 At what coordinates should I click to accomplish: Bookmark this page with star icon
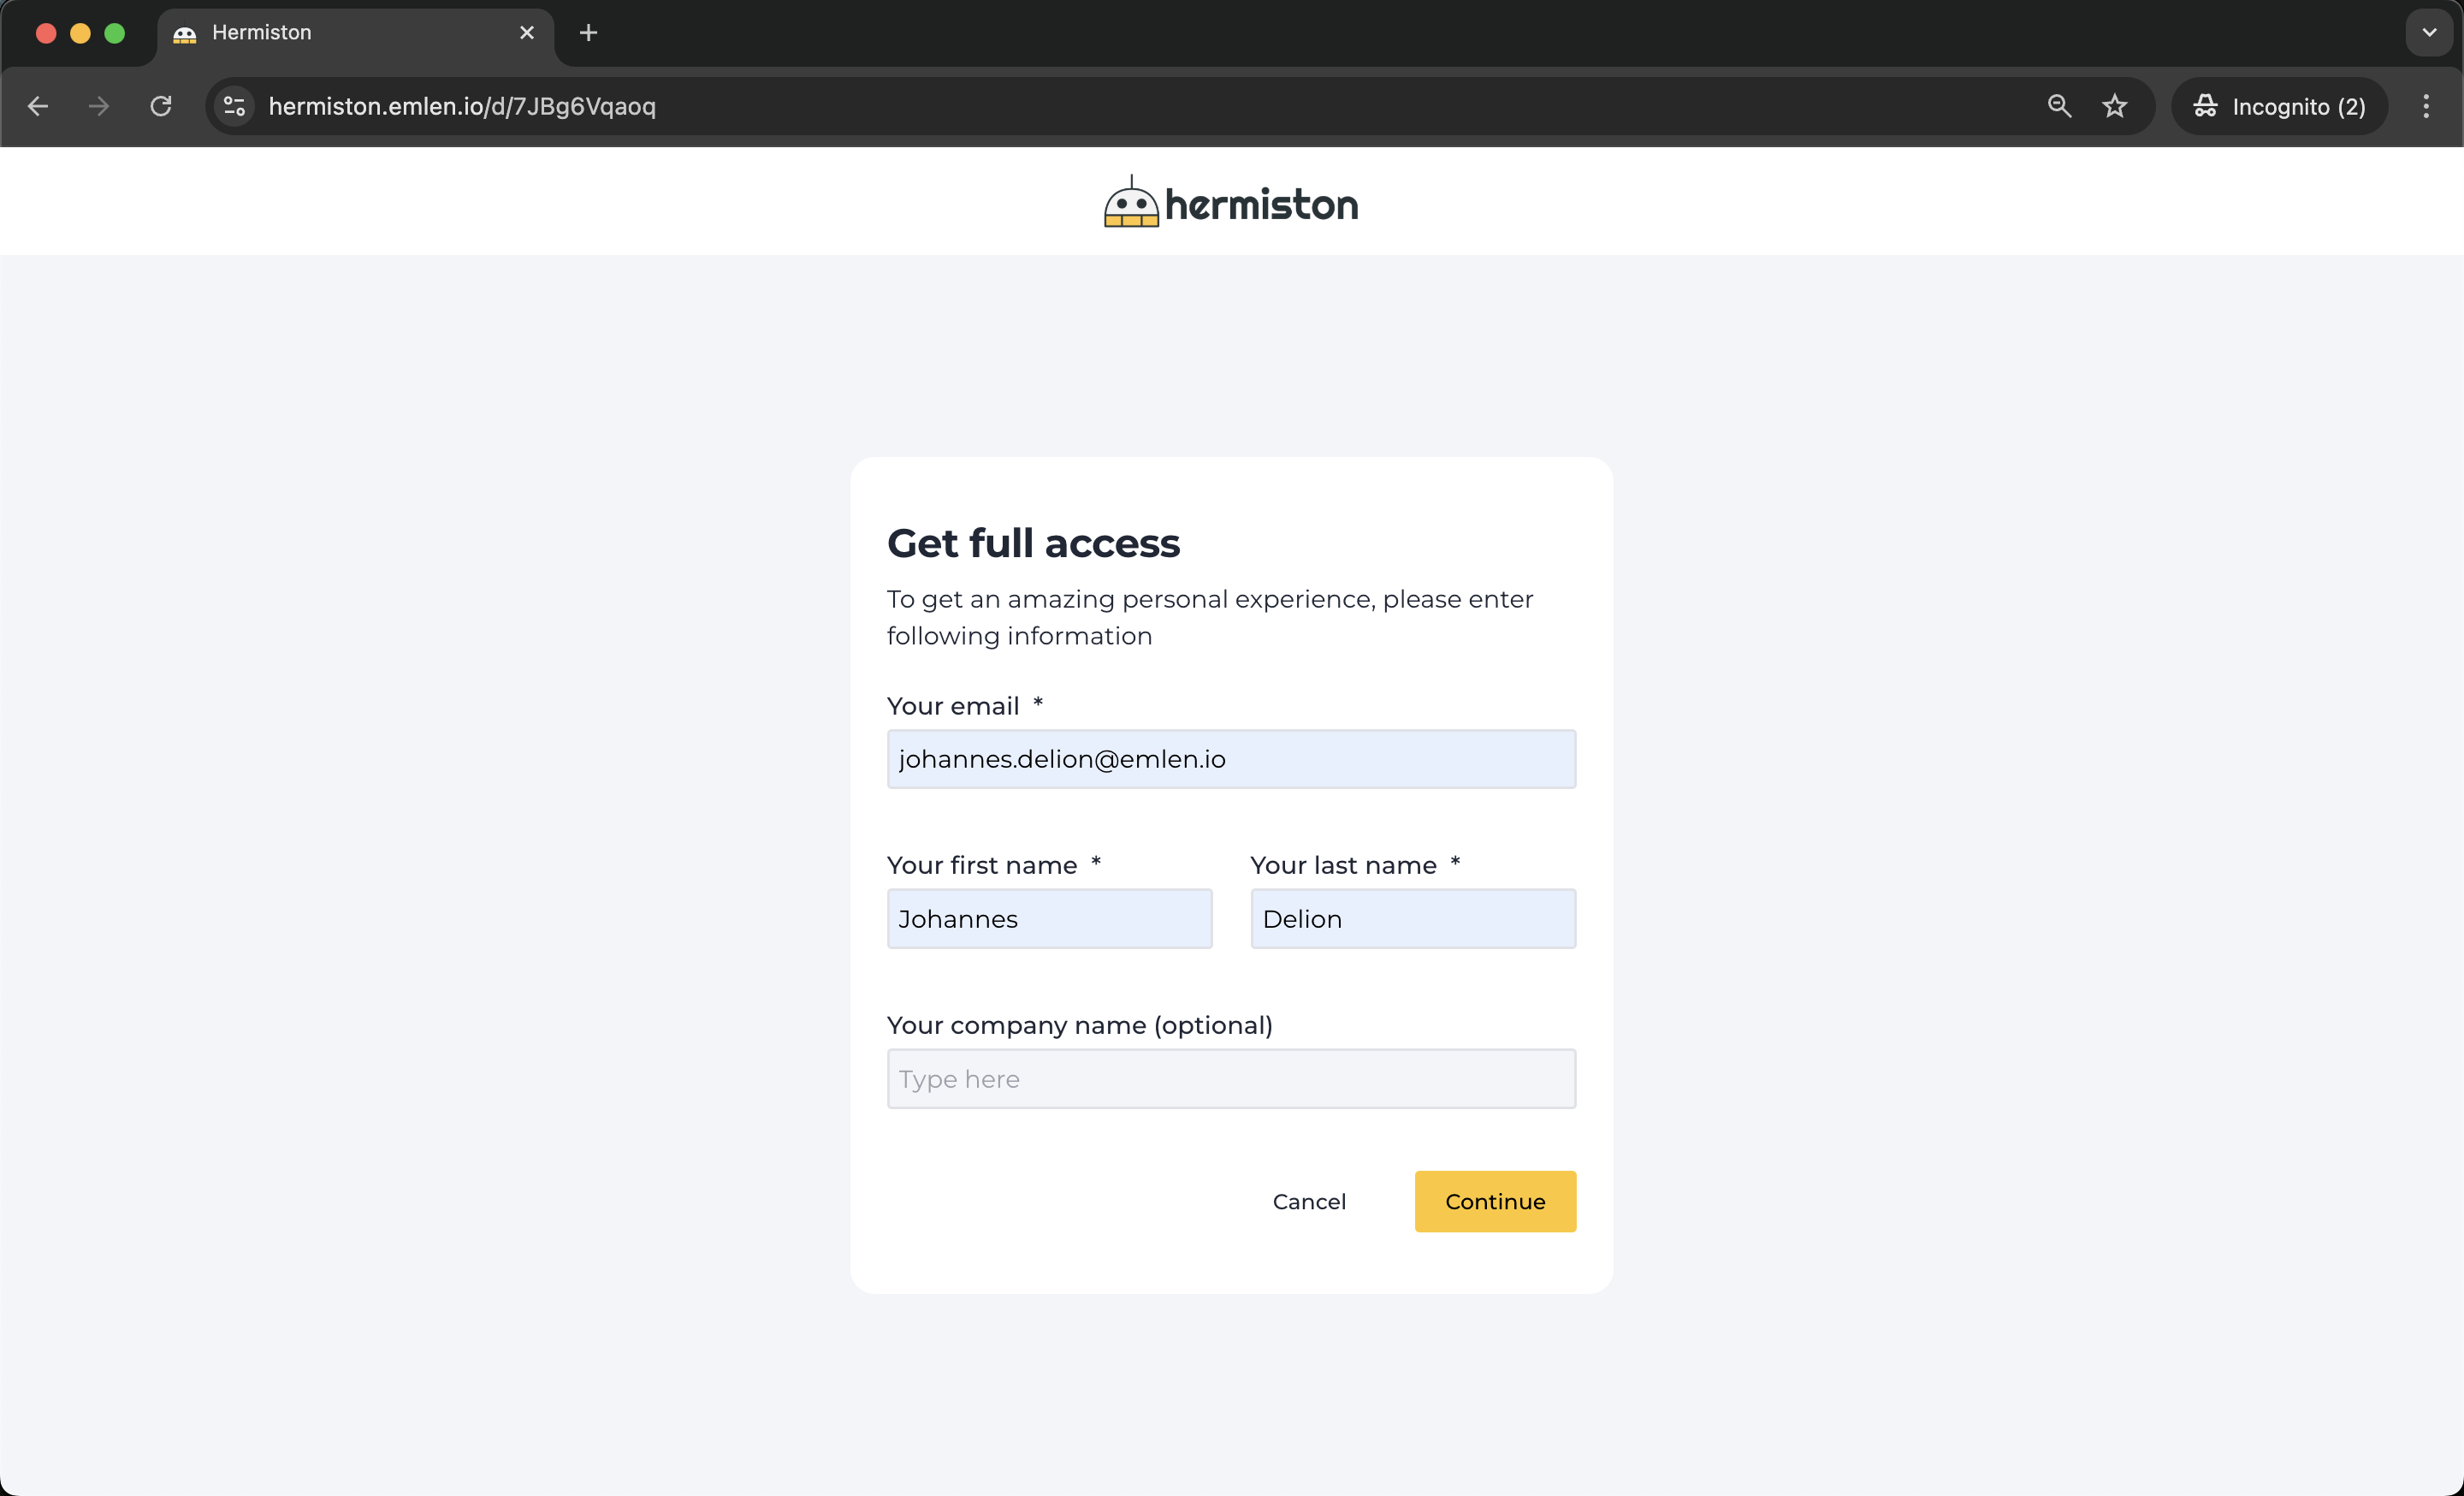2114,106
